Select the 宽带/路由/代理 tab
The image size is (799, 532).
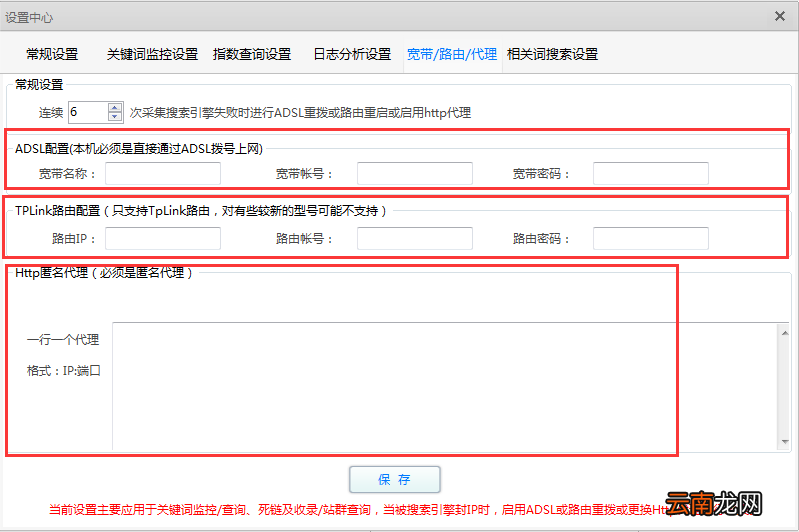pyautogui.click(x=452, y=54)
